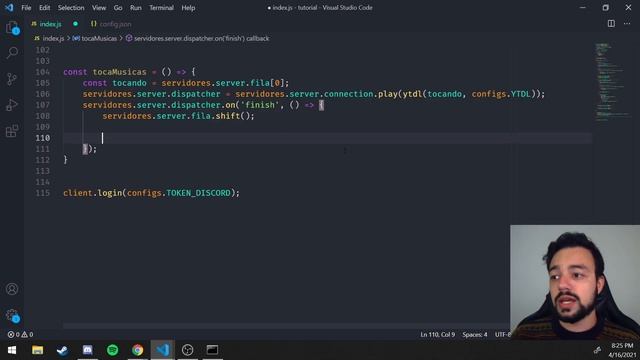Open the Manage gear icon
The width and height of the screenshot is (640, 360).
(12, 315)
